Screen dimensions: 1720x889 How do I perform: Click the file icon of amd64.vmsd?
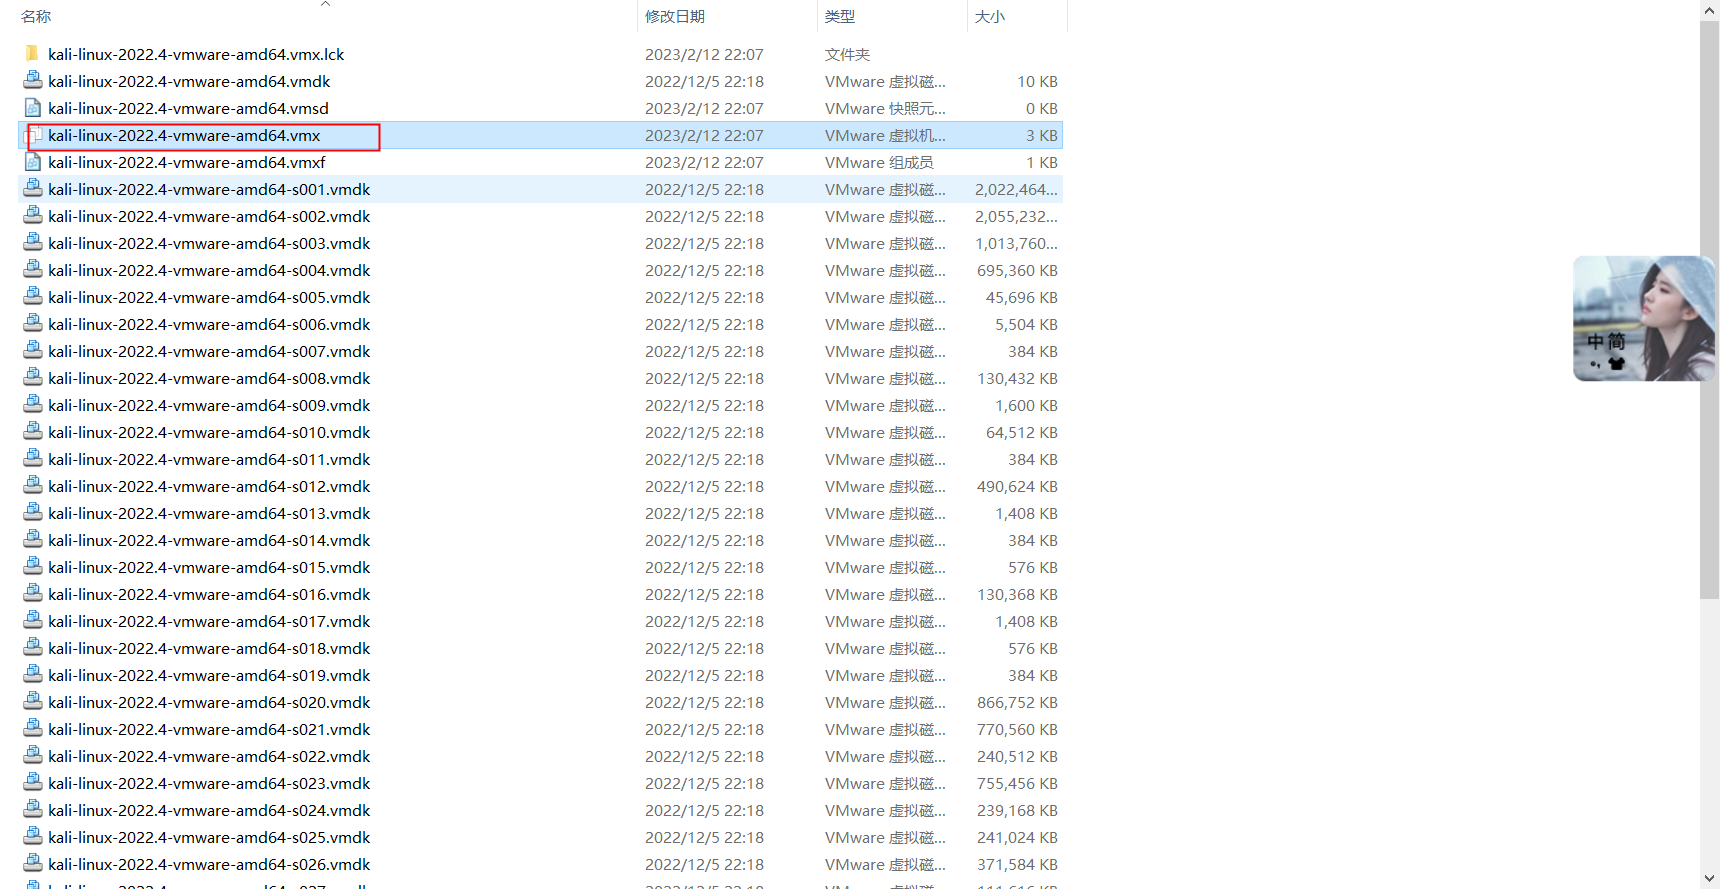coord(32,107)
